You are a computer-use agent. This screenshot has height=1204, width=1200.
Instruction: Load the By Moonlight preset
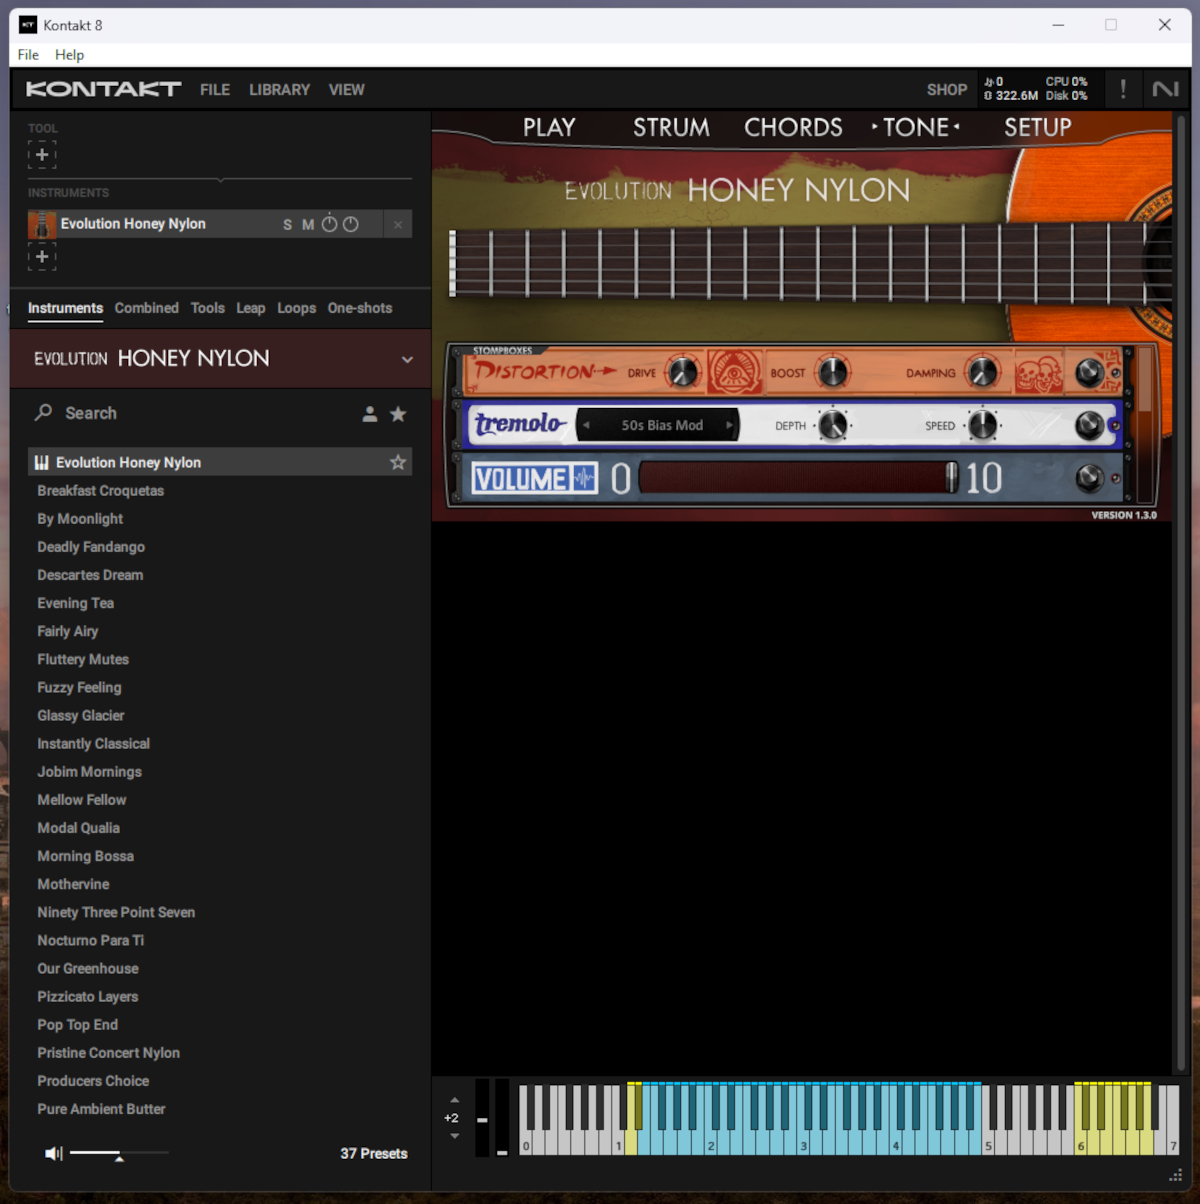[x=80, y=519]
